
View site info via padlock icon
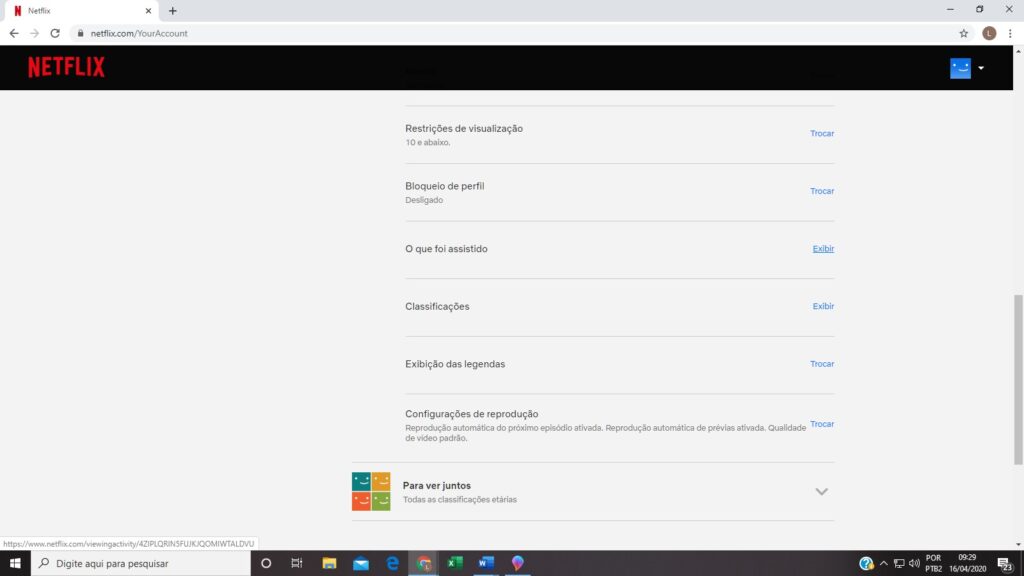tap(80, 33)
